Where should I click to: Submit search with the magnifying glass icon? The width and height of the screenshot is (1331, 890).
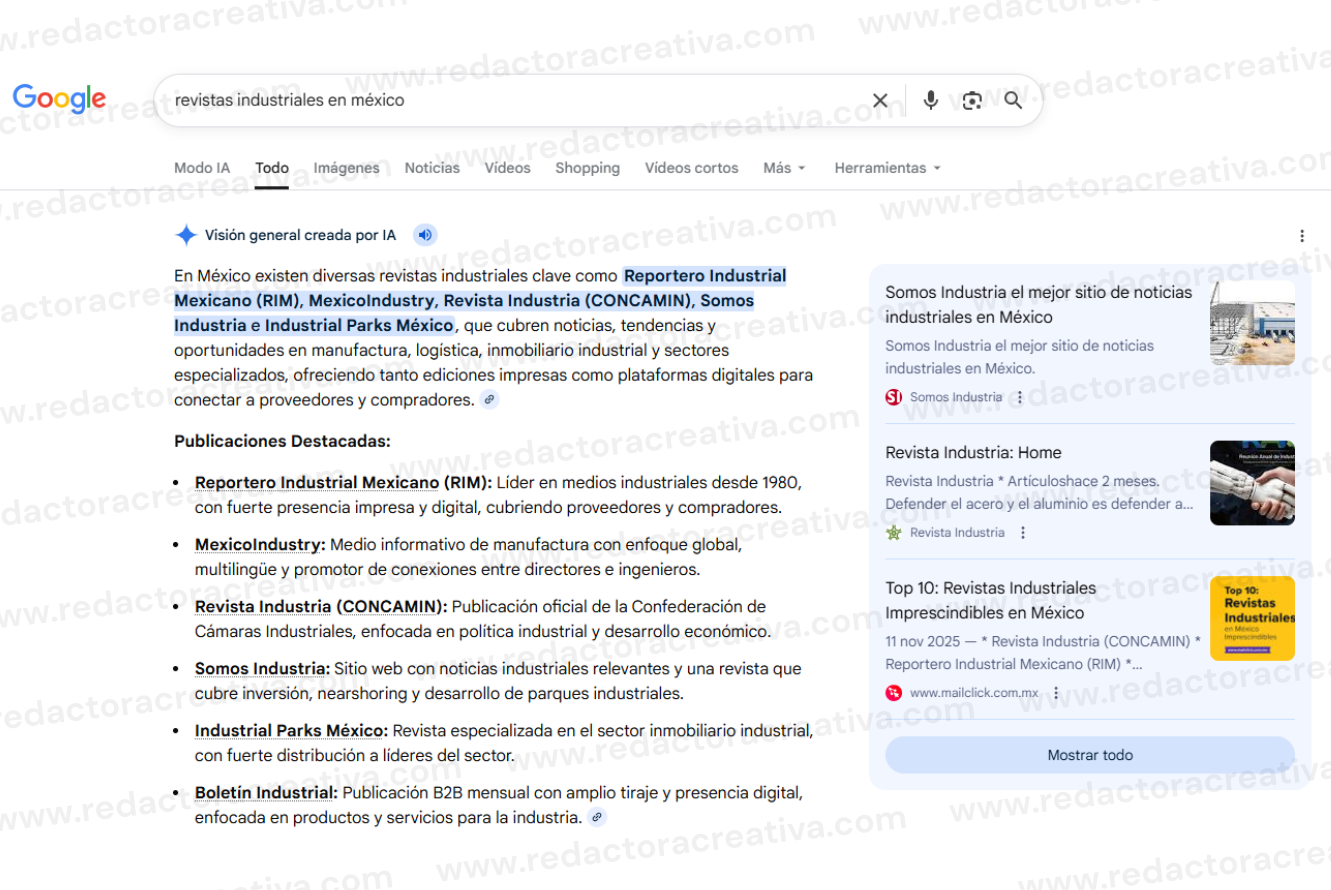pos(1013,100)
